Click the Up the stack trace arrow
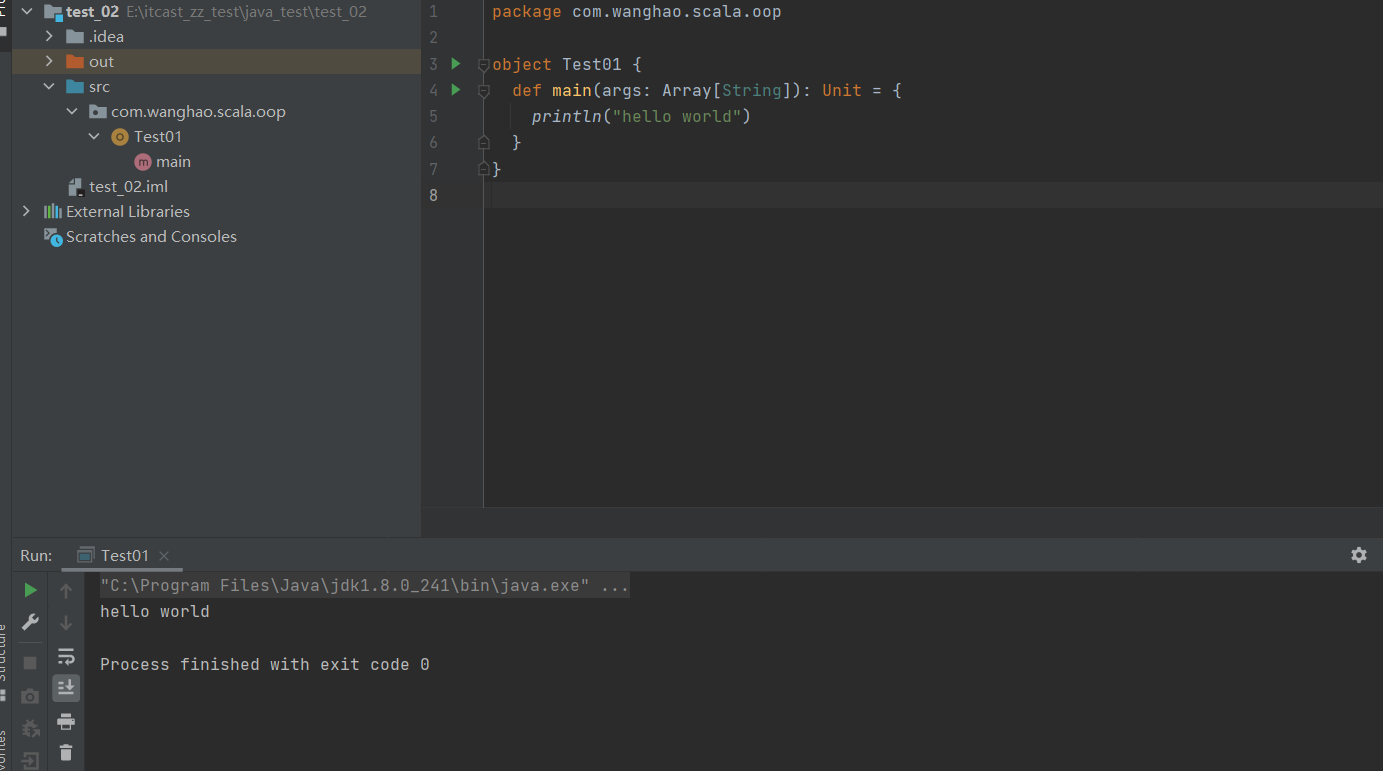 click(66, 591)
